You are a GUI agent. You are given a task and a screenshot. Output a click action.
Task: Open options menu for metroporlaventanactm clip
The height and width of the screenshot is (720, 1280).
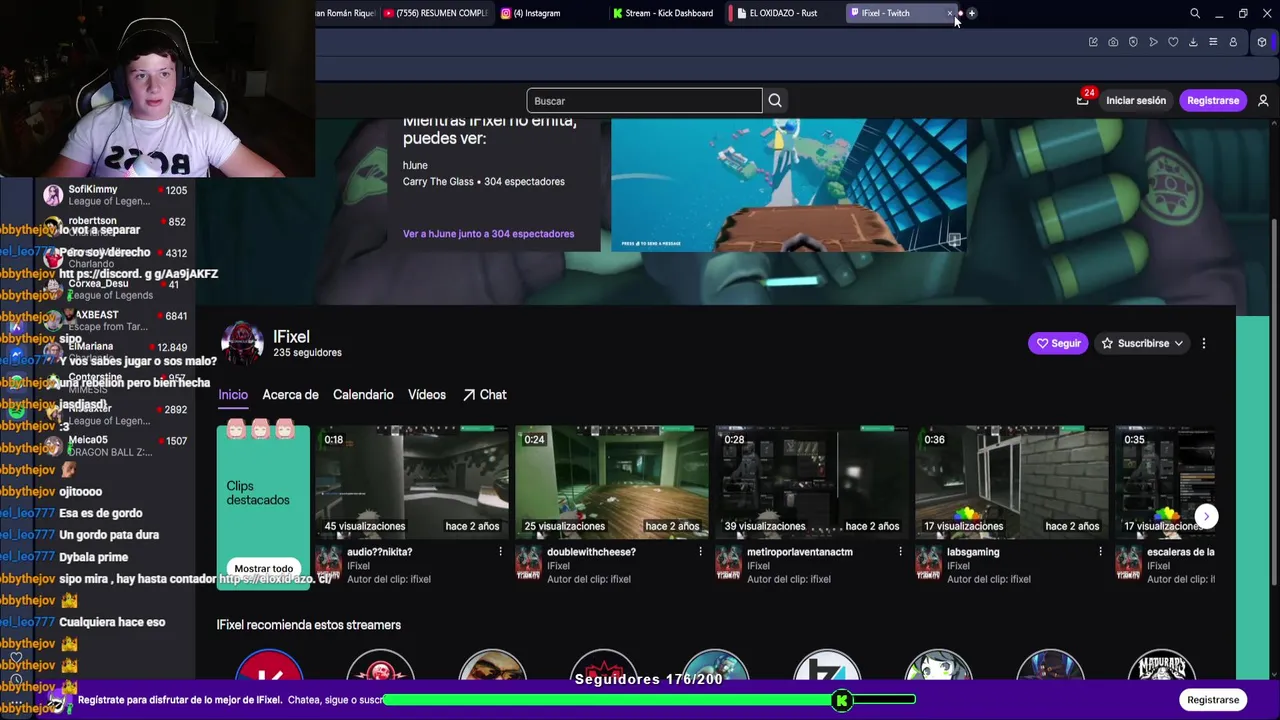(900, 552)
